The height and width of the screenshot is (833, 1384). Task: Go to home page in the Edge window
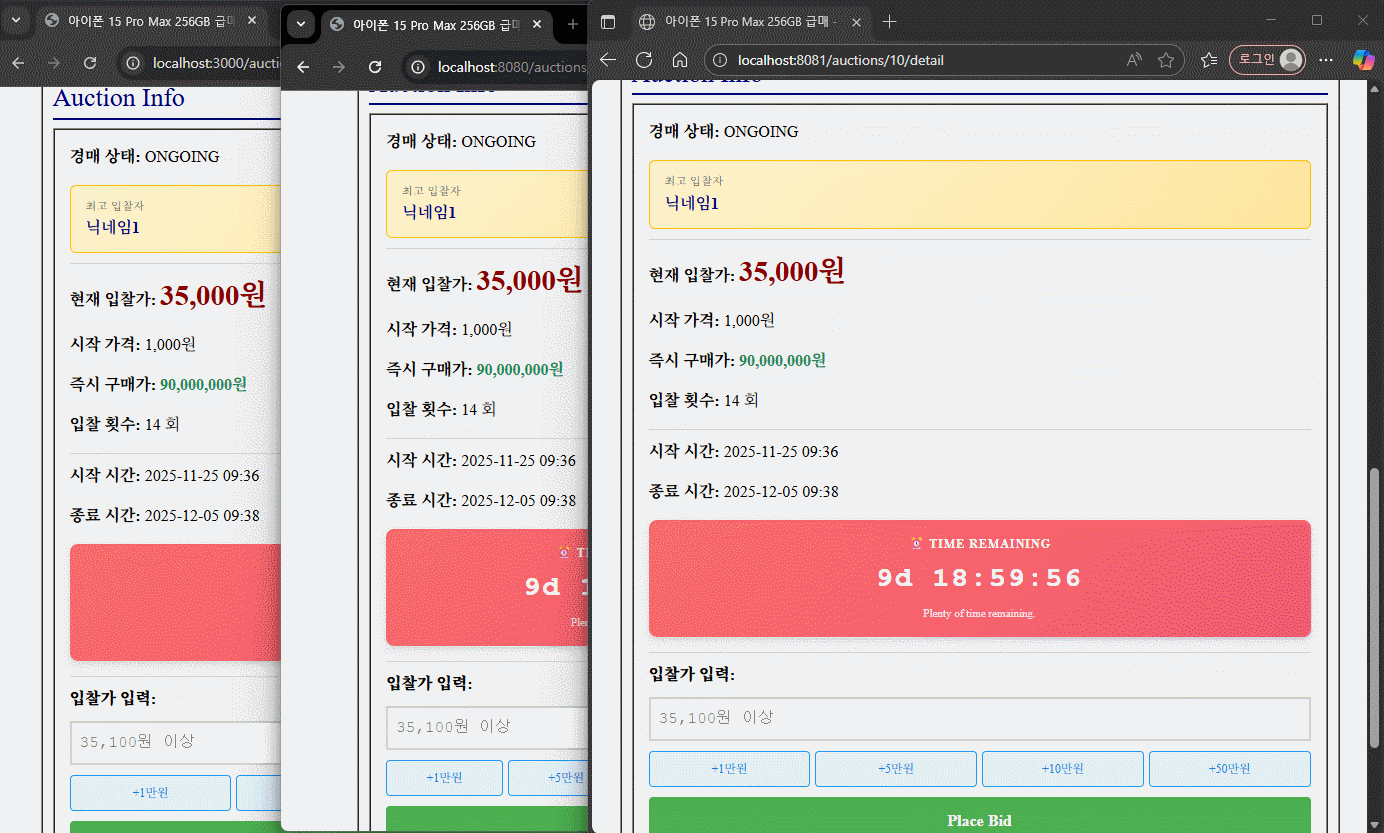click(x=680, y=60)
